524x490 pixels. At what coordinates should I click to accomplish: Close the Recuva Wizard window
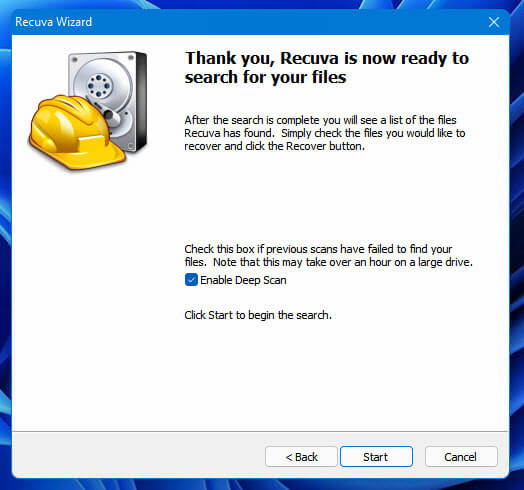pos(494,22)
